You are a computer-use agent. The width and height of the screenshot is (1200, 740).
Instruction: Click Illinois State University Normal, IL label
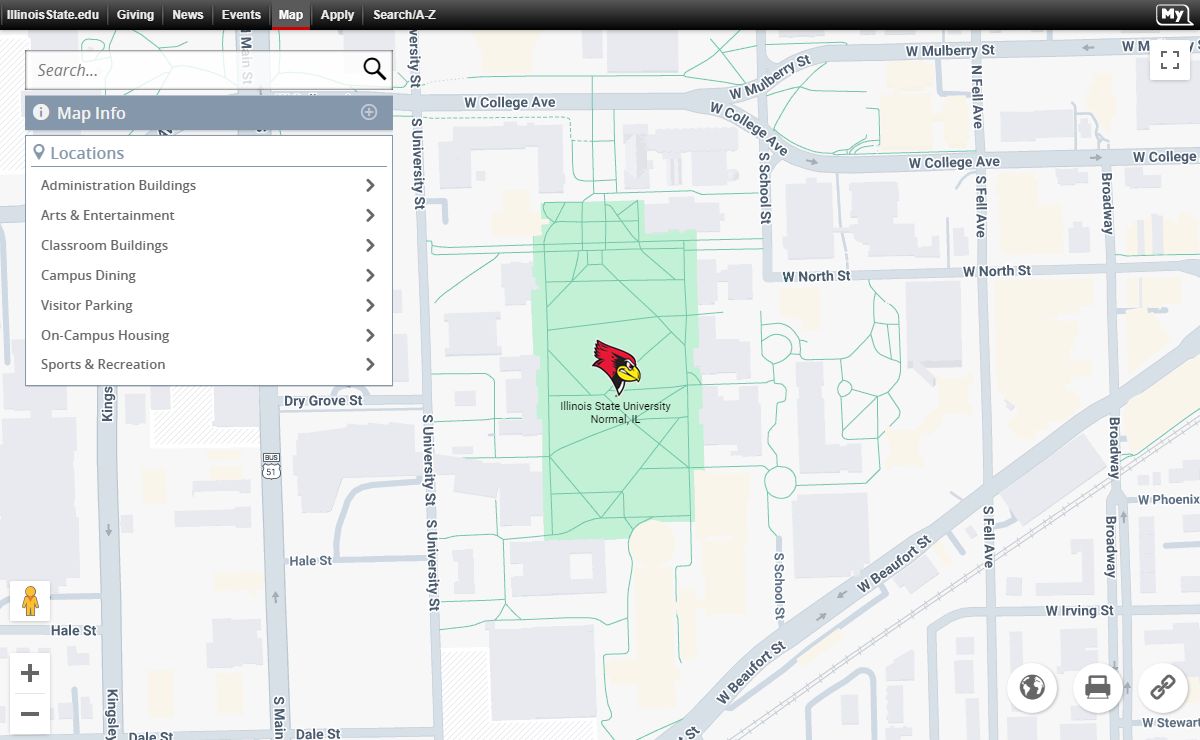point(616,413)
